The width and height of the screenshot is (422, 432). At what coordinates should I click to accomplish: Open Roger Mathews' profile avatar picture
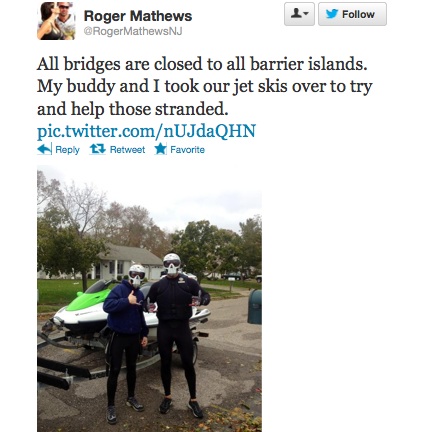tap(56, 21)
